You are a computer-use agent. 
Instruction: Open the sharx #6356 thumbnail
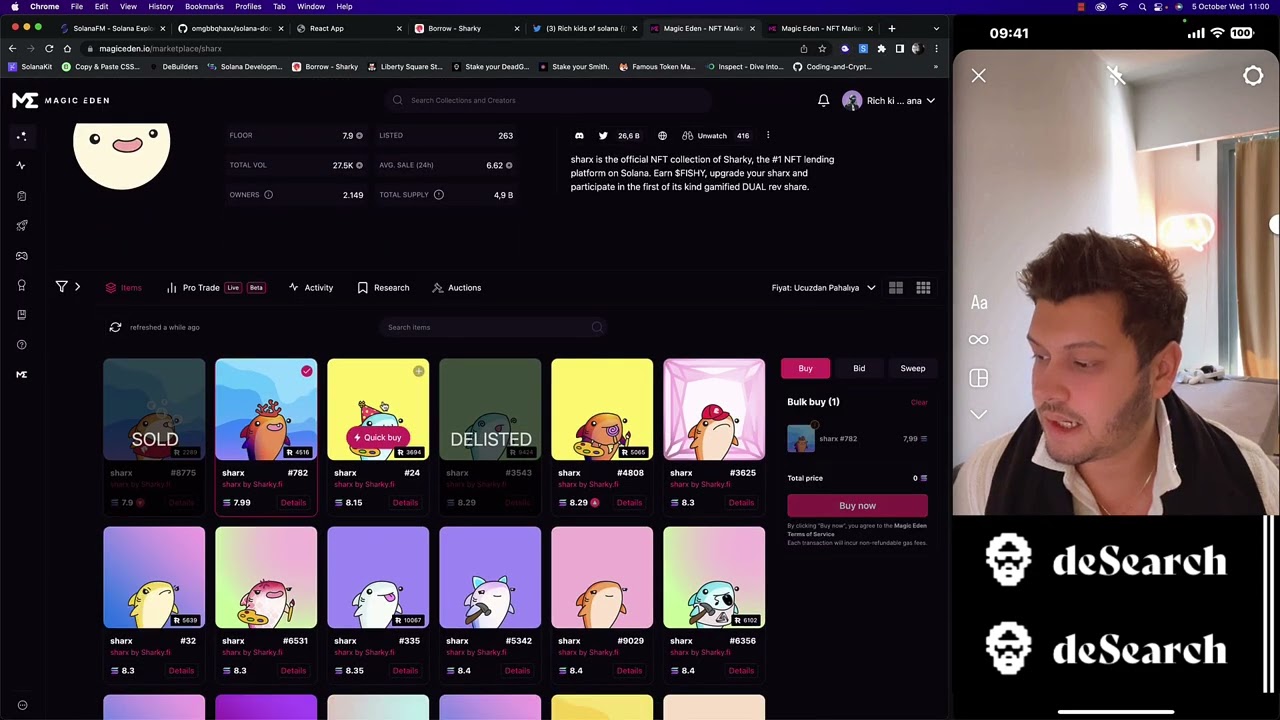click(714, 578)
